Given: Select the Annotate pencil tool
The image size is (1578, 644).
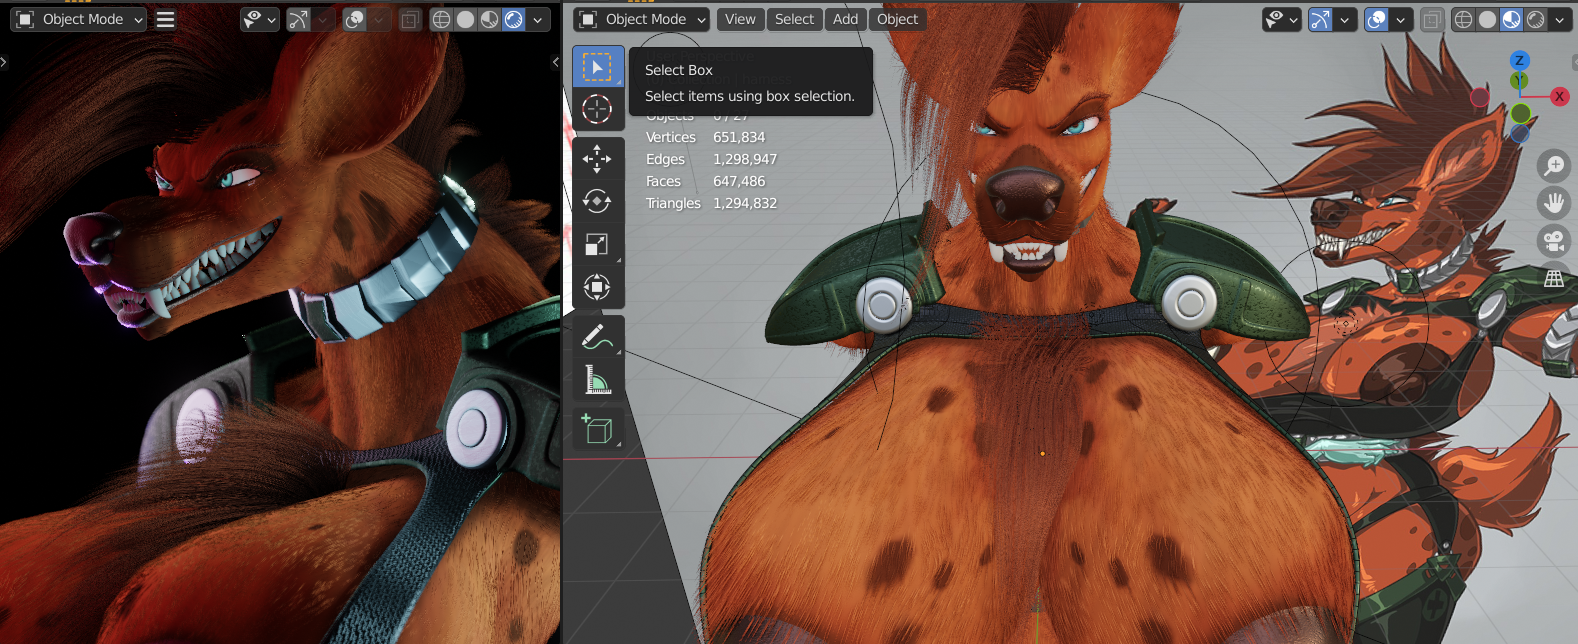Looking at the screenshot, I should point(597,337).
